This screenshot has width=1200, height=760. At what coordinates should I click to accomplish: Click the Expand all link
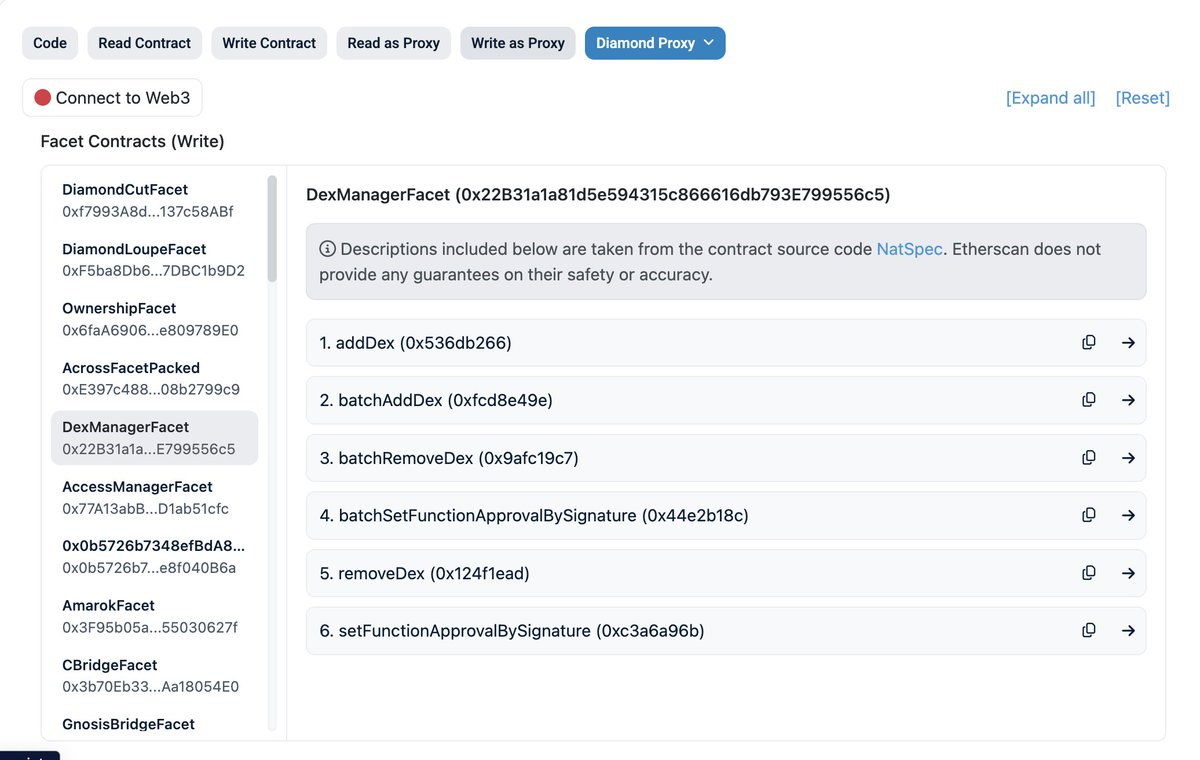coord(1050,97)
